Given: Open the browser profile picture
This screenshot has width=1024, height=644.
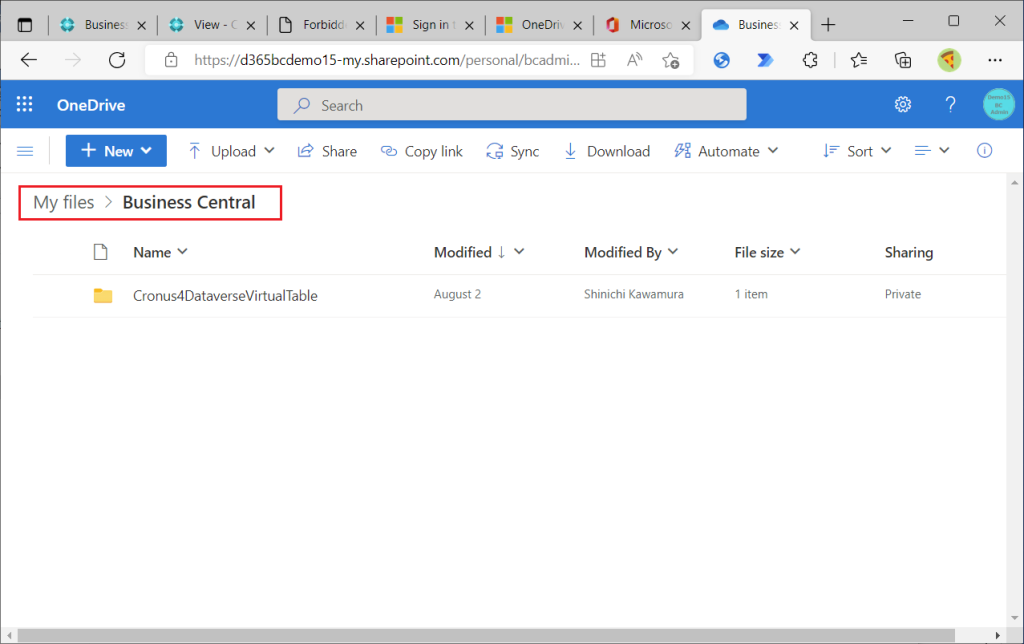Looking at the screenshot, I should pos(949,60).
